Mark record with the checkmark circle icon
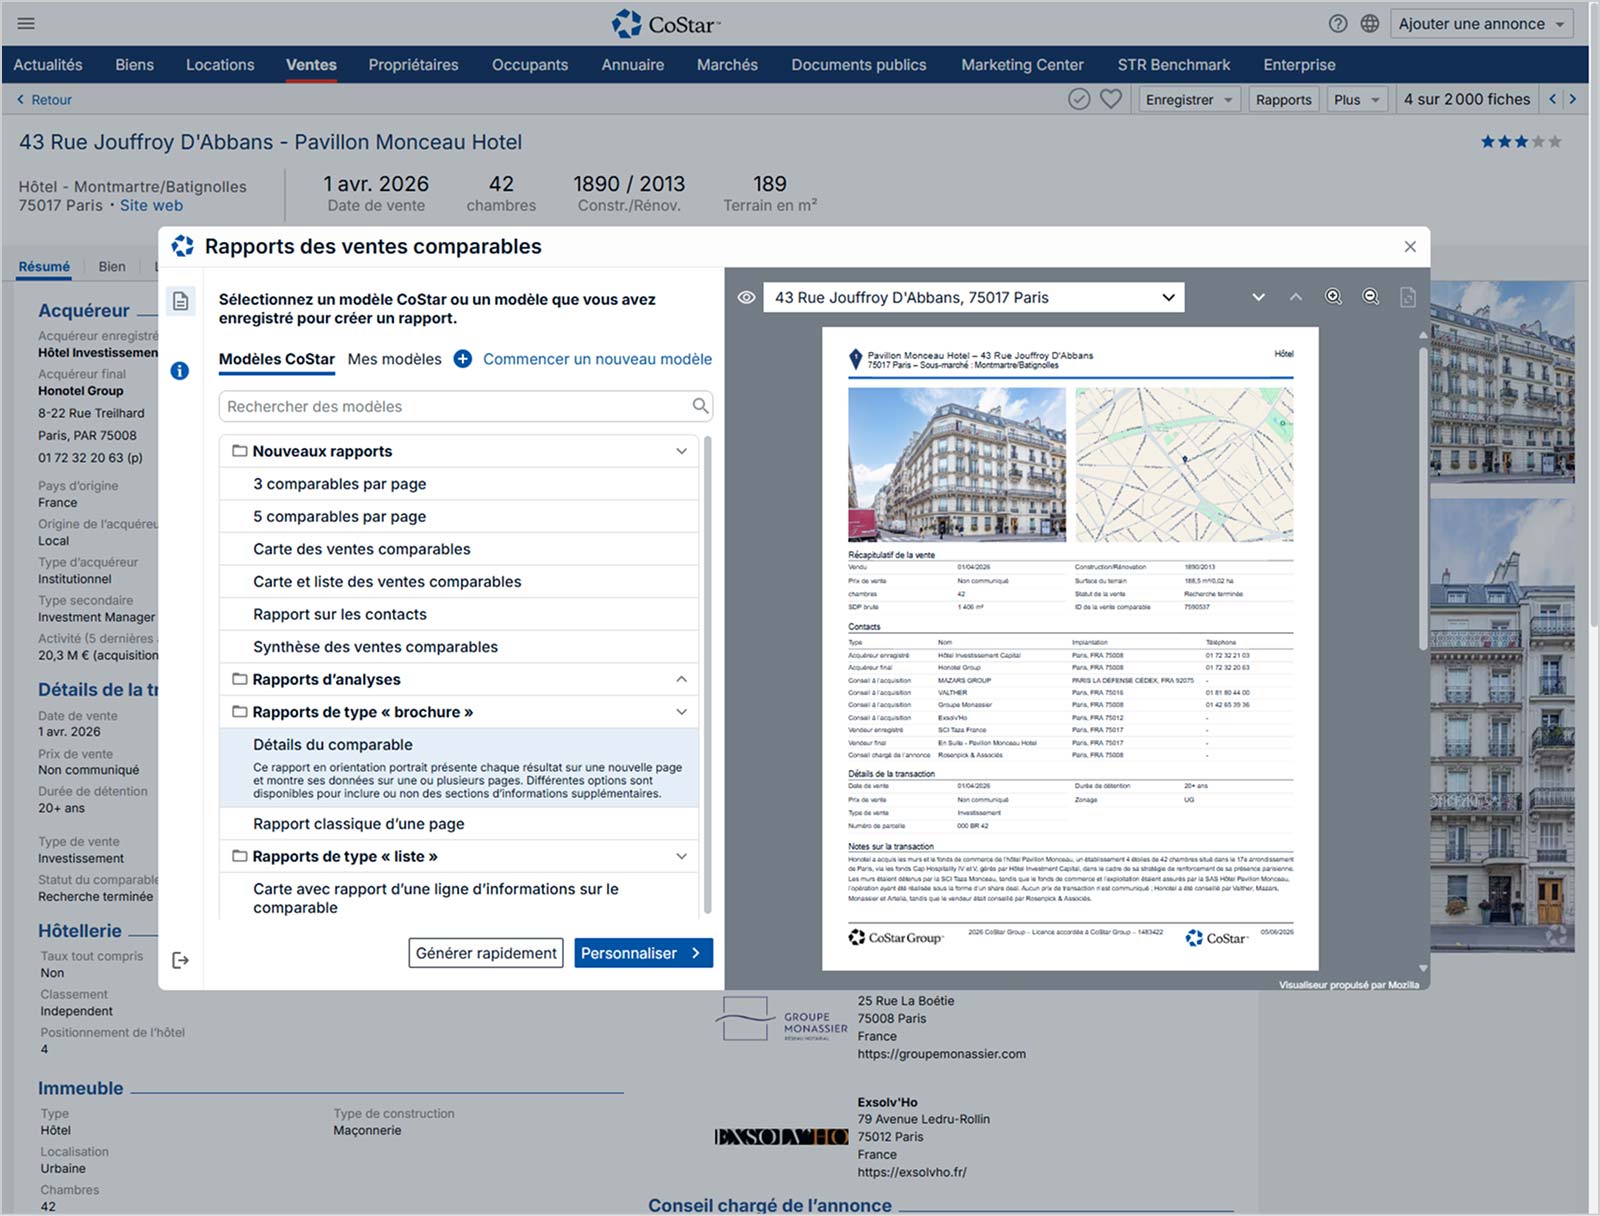This screenshot has height=1216, width=1600. coord(1079,99)
